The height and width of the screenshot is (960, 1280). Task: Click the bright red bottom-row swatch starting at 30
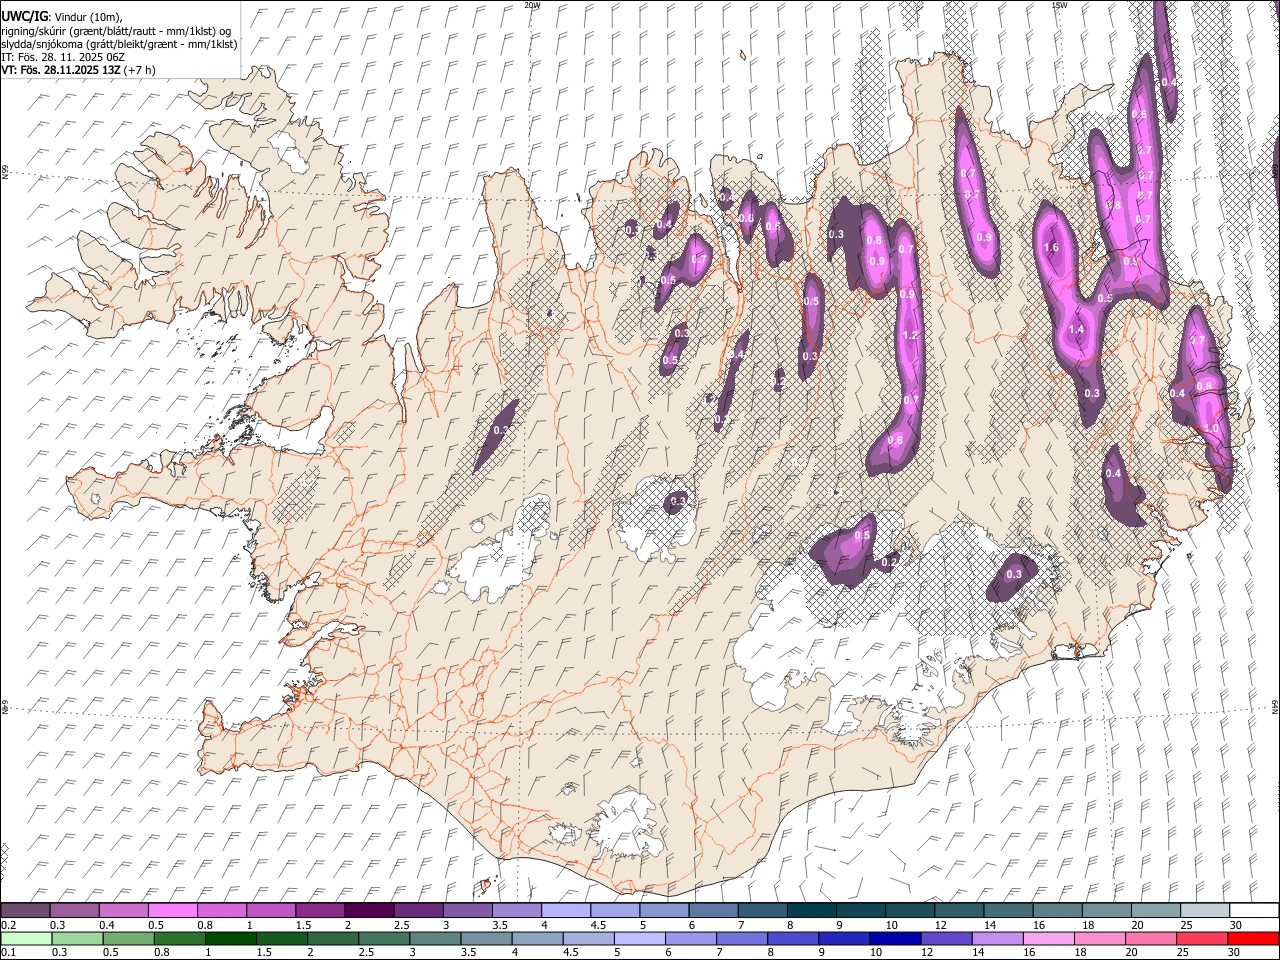click(x=1253, y=939)
